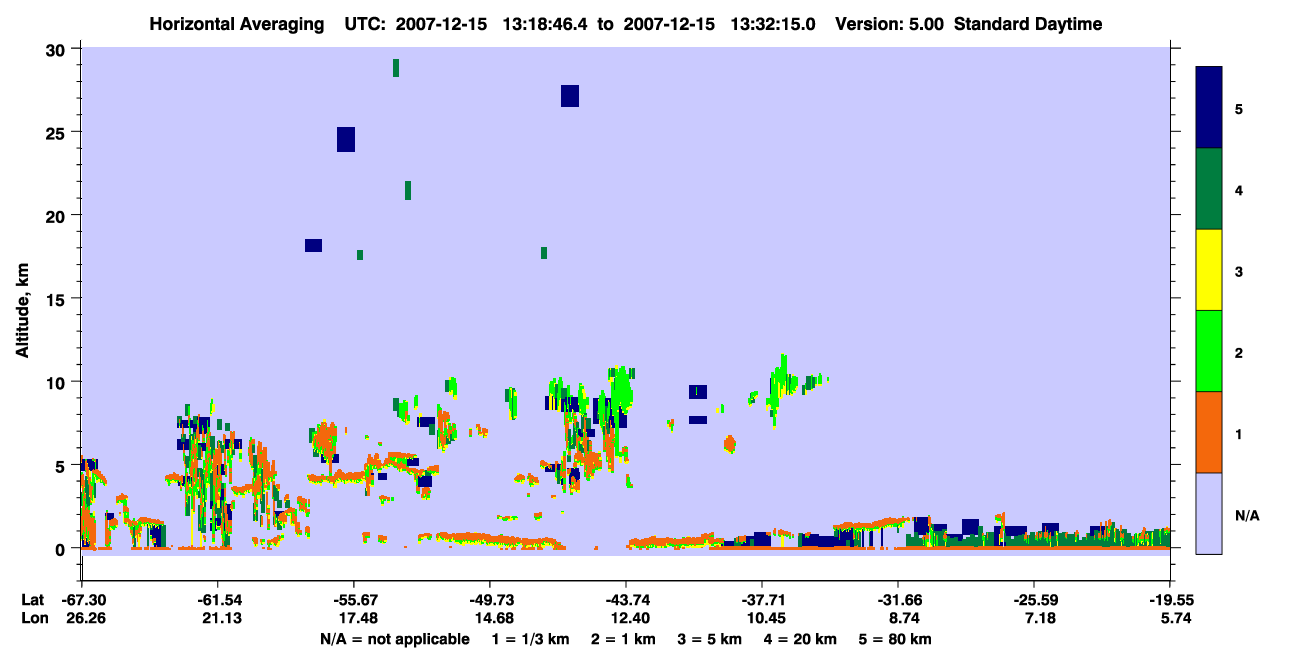
Task: Click the dark green colorbar segment labeled 4
Action: pyautogui.click(x=1209, y=189)
